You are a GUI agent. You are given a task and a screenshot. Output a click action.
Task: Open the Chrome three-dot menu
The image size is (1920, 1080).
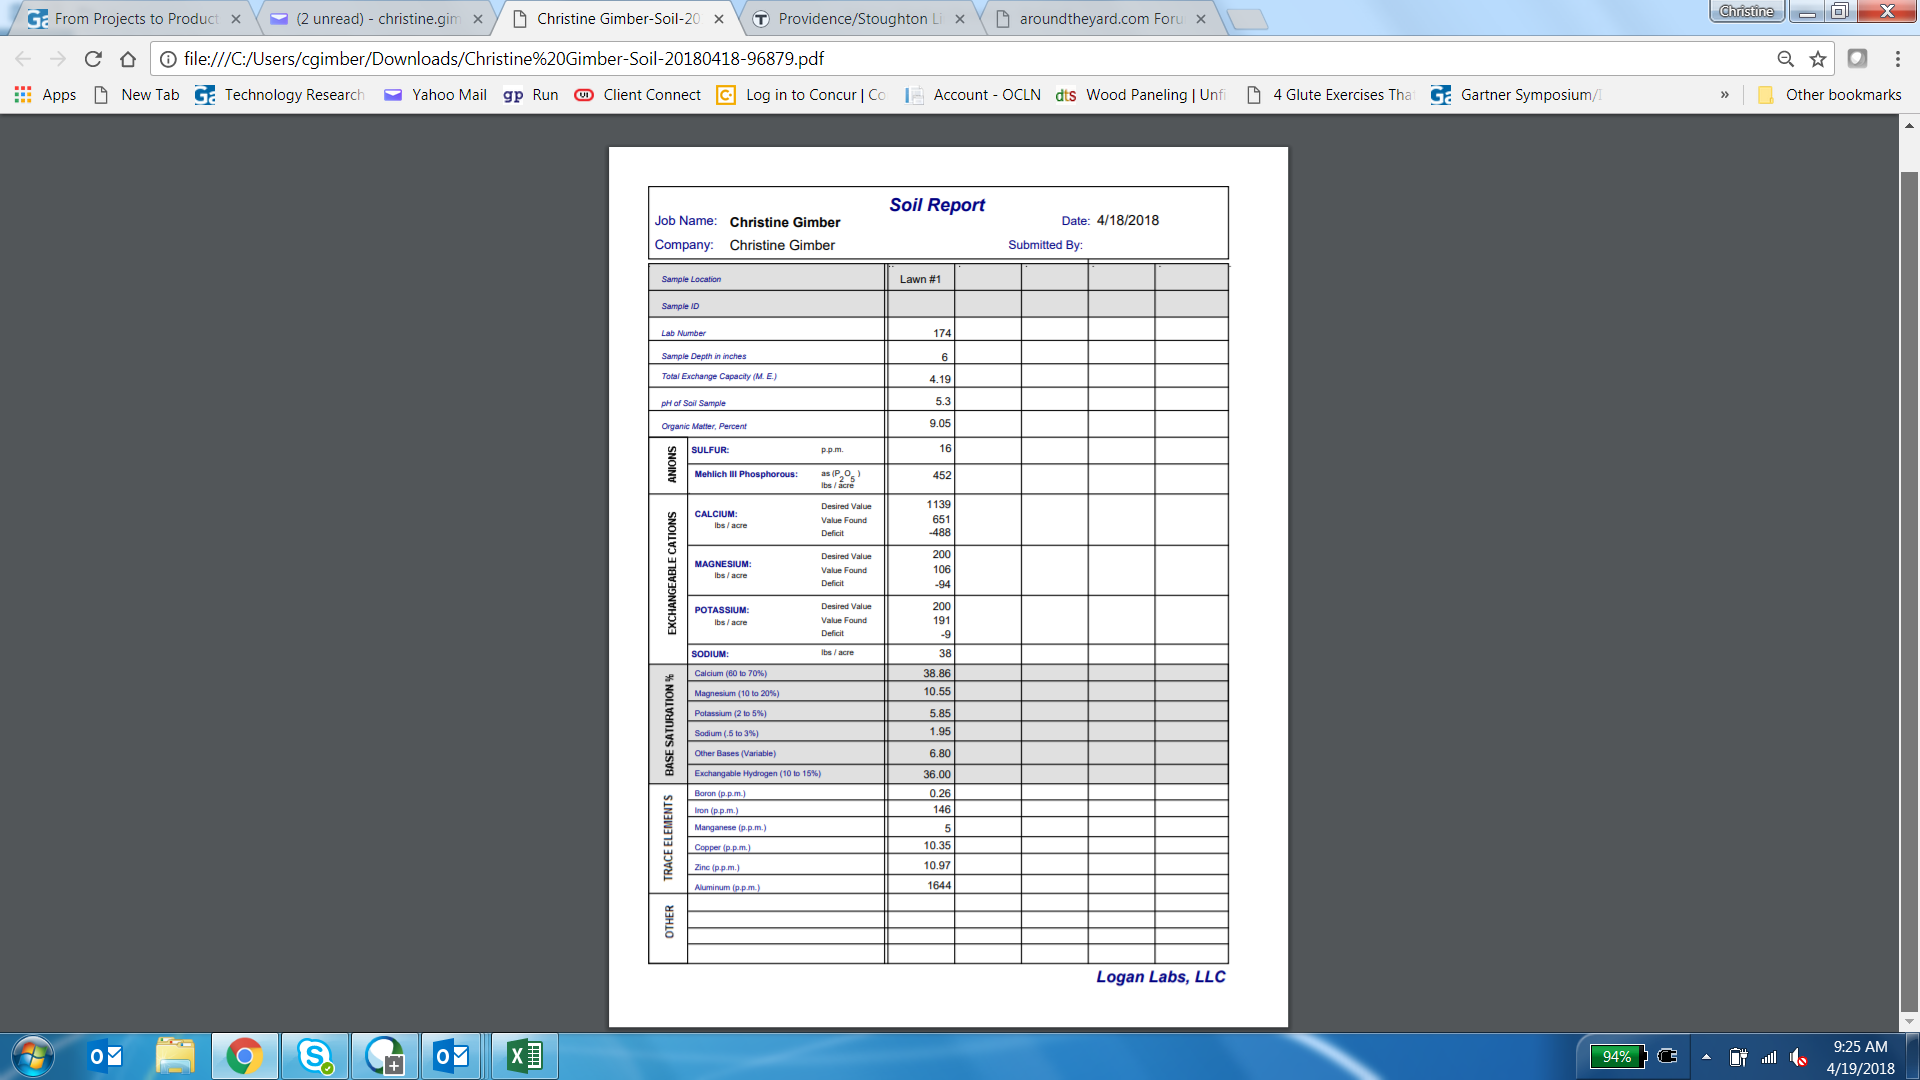1897,59
